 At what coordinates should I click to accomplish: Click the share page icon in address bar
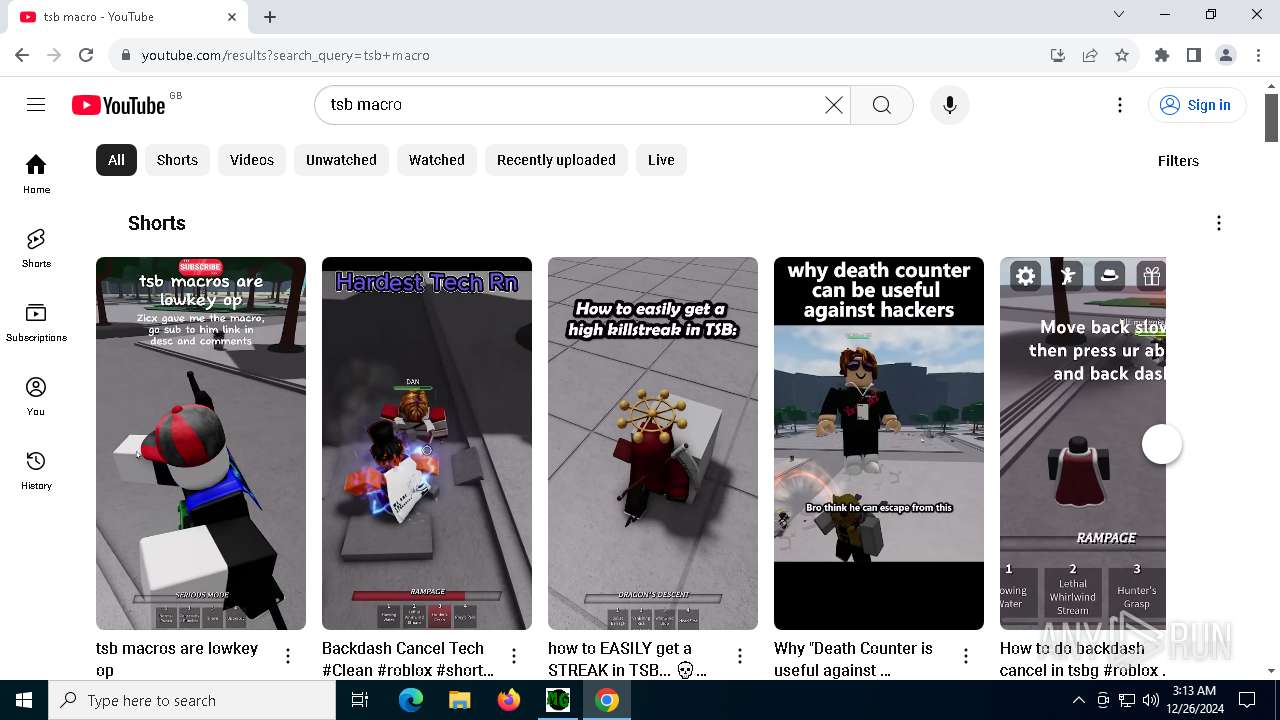tap(1090, 55)
